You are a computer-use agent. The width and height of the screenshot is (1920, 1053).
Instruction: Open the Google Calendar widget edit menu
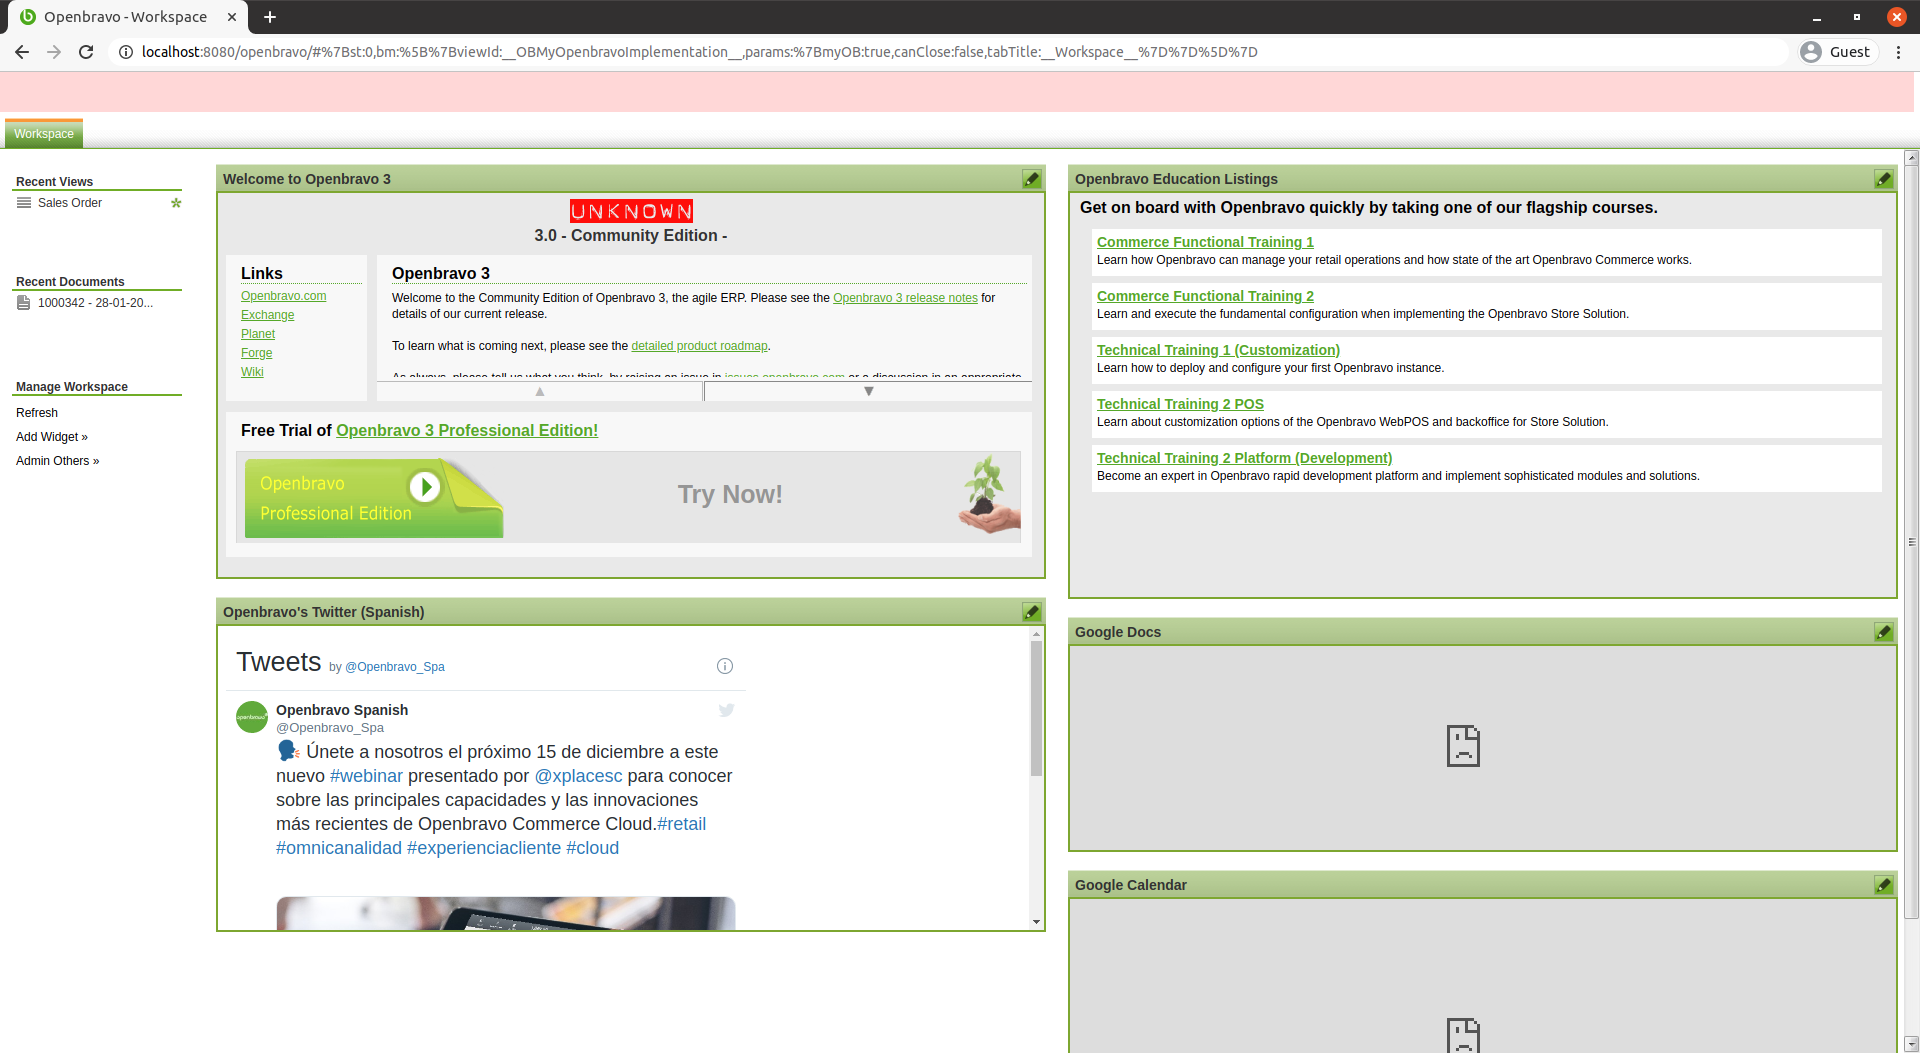[x=1884, y=885]
